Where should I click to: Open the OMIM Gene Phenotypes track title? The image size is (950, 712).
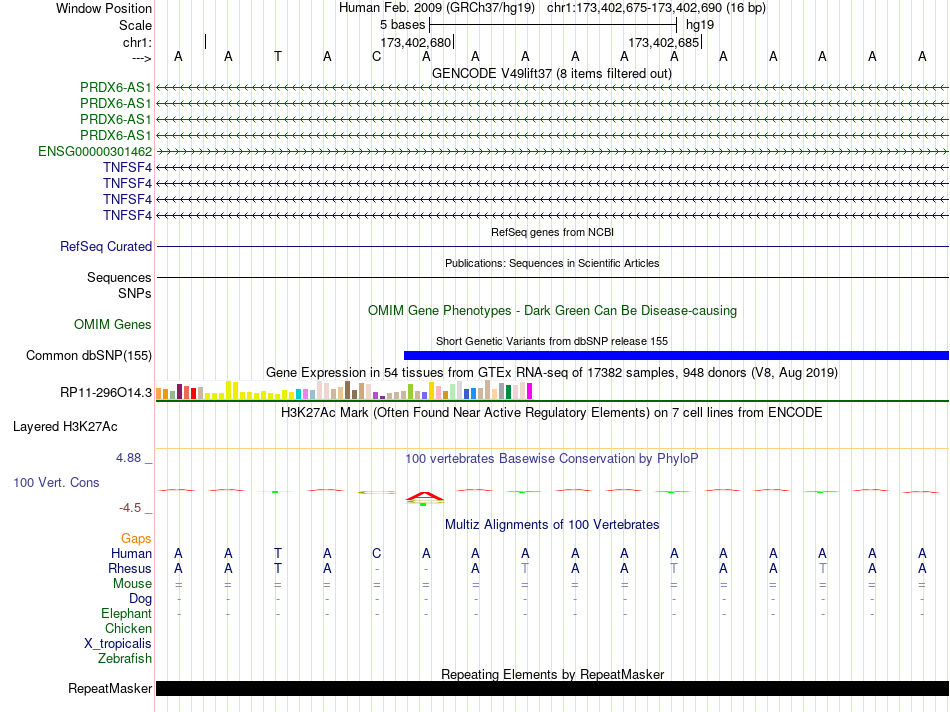(x=552, y=310)
